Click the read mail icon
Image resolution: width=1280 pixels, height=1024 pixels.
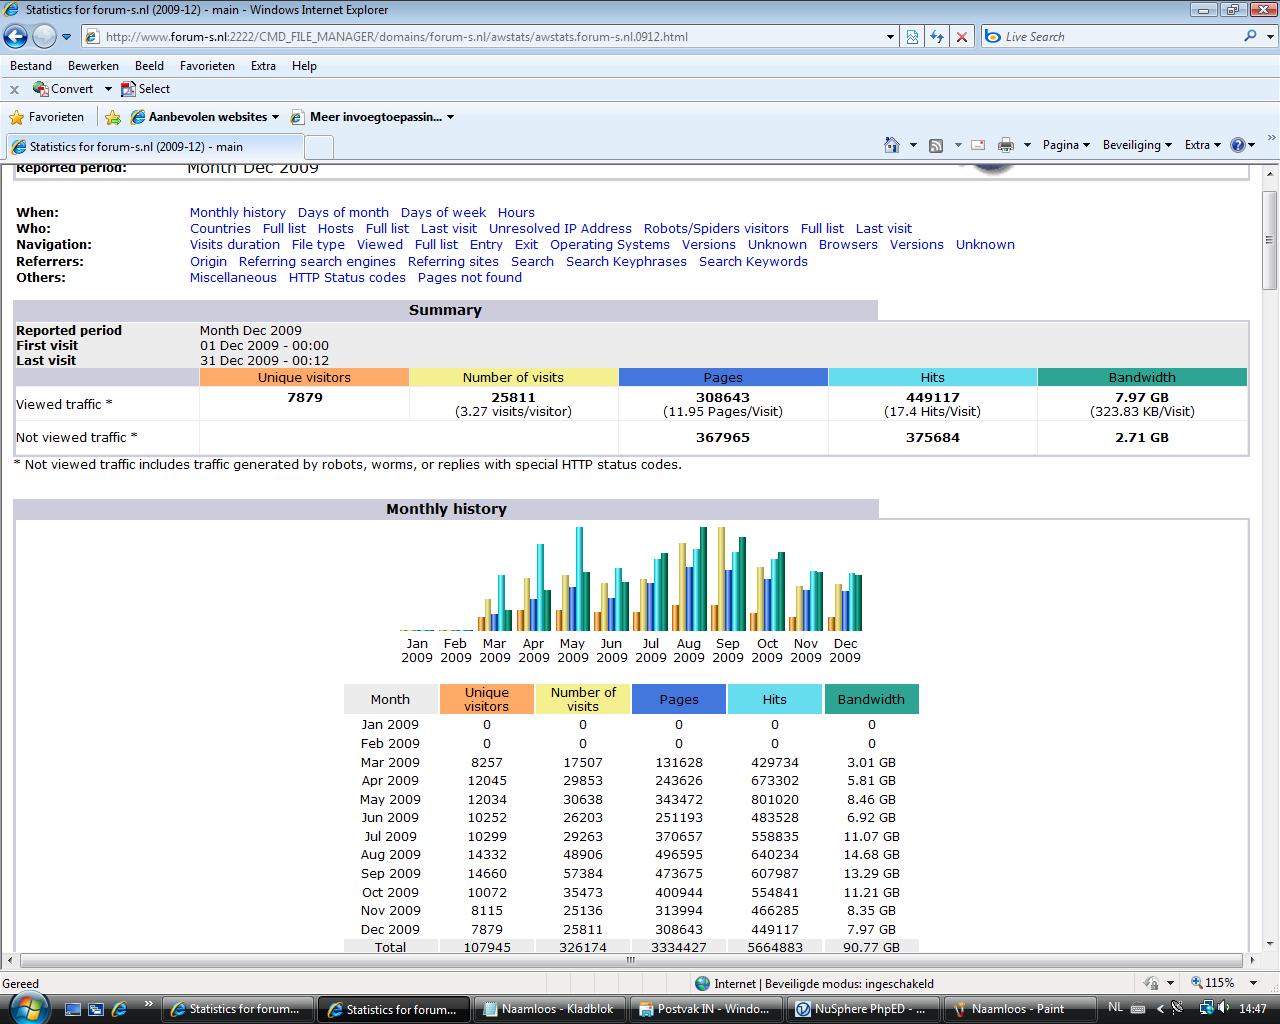978,145
